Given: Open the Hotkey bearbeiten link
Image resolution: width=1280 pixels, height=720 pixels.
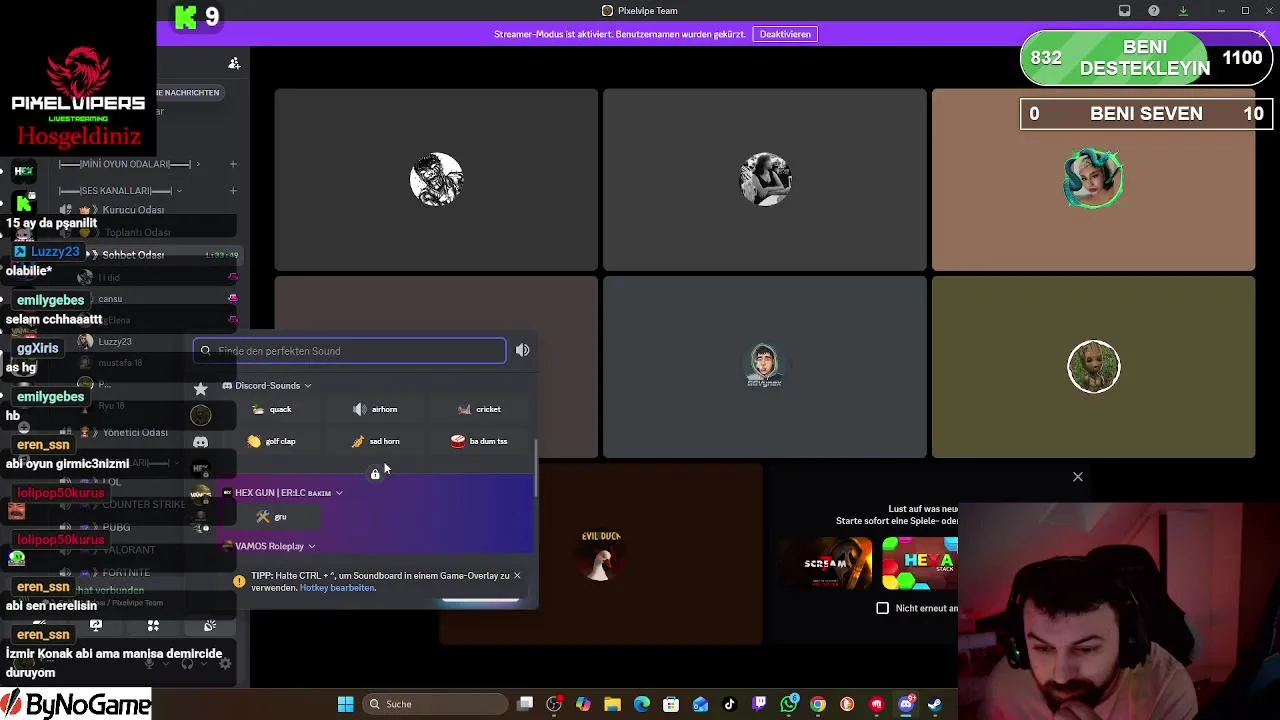Looking at the screenshot, I should tap(337, 588).
